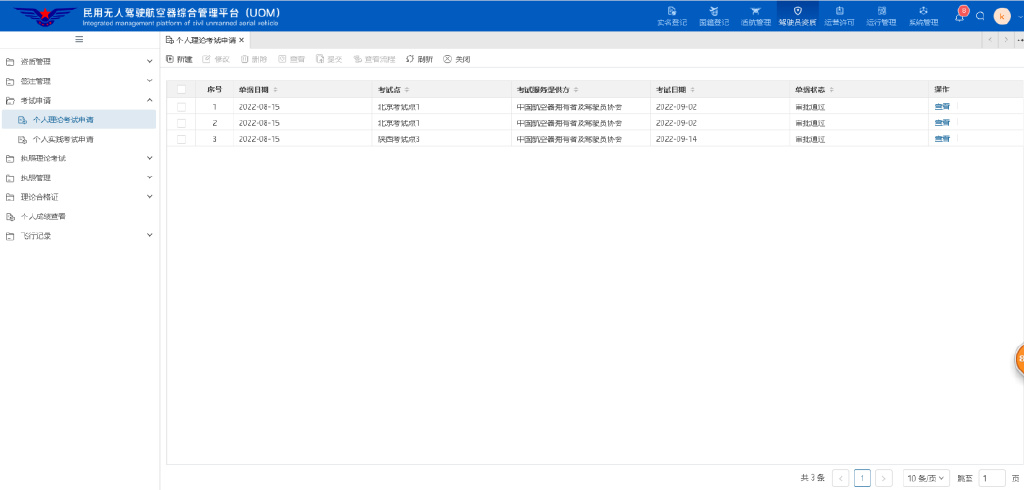Expand the 执照理论考试 sidebar group

click(79, 158)
